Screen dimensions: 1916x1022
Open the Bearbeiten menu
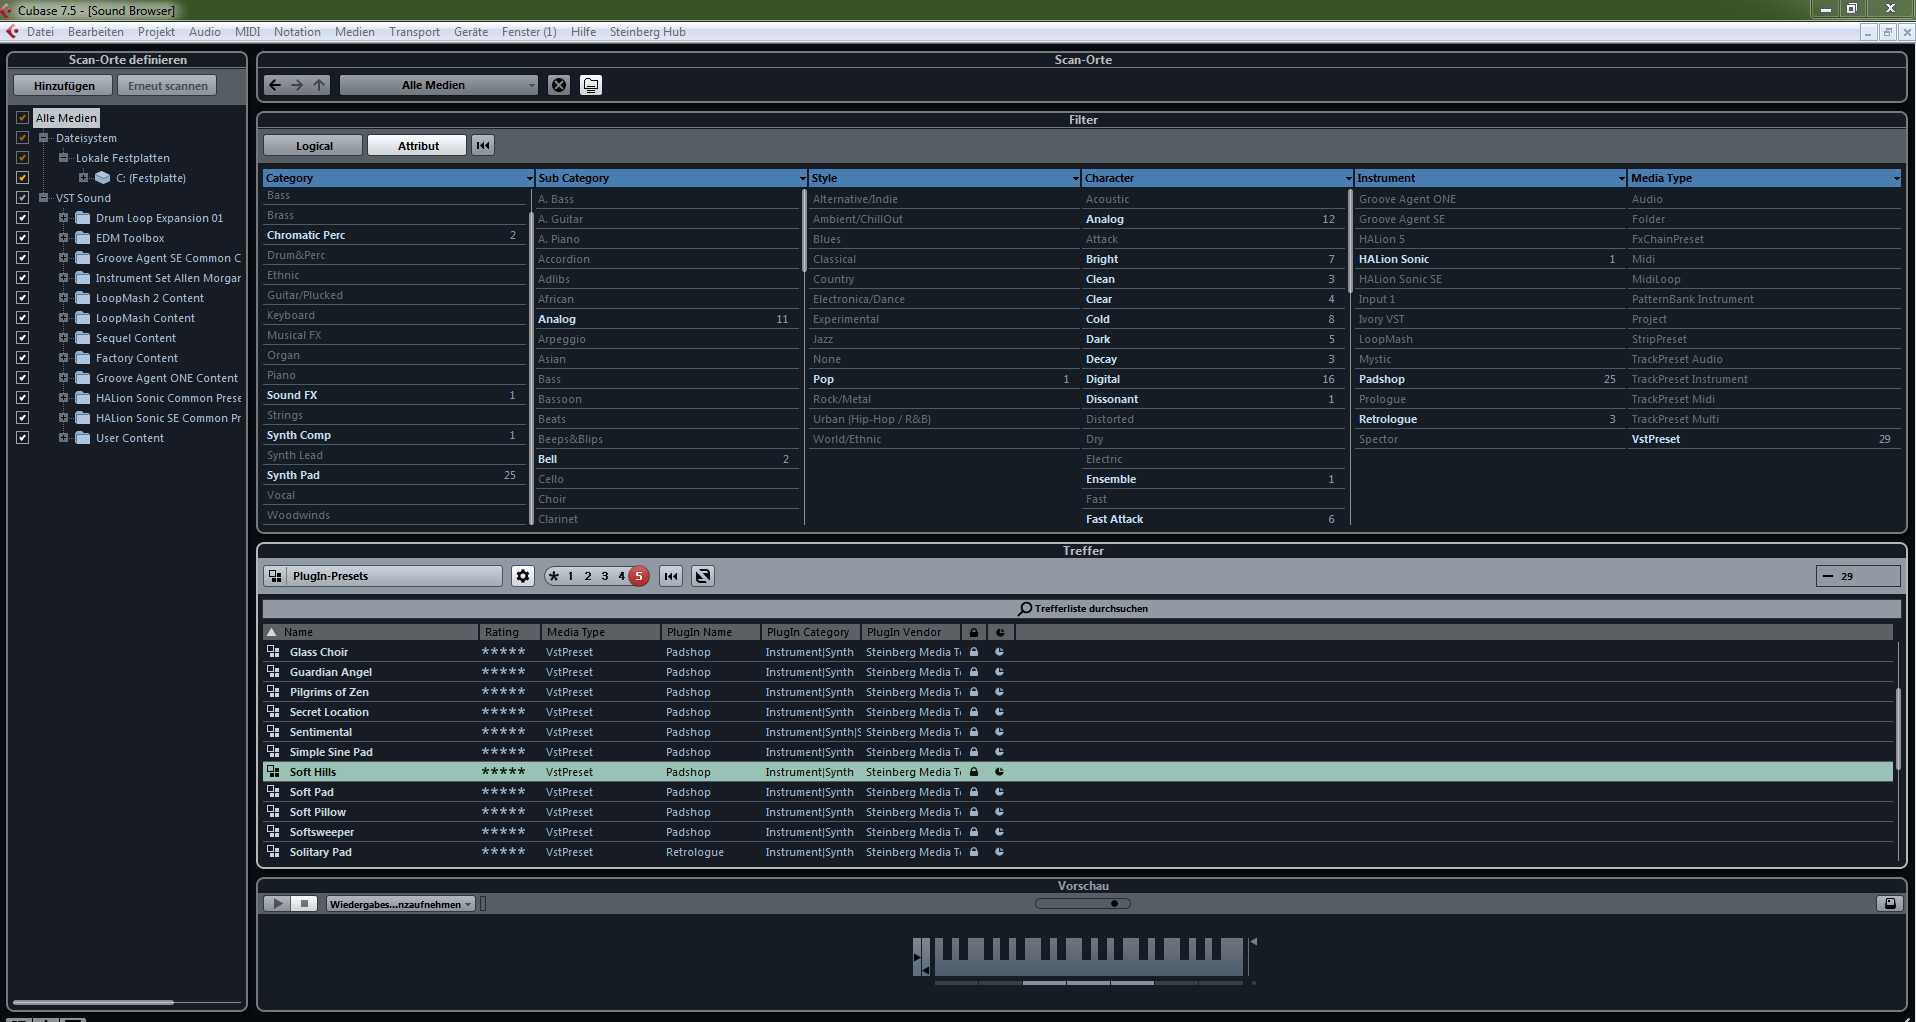pos(96,32)
